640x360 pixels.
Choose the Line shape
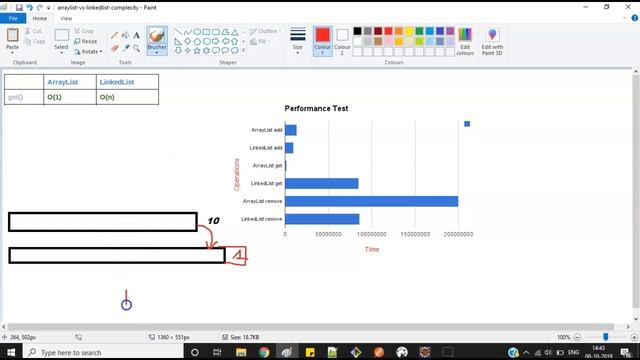(178, 32)
